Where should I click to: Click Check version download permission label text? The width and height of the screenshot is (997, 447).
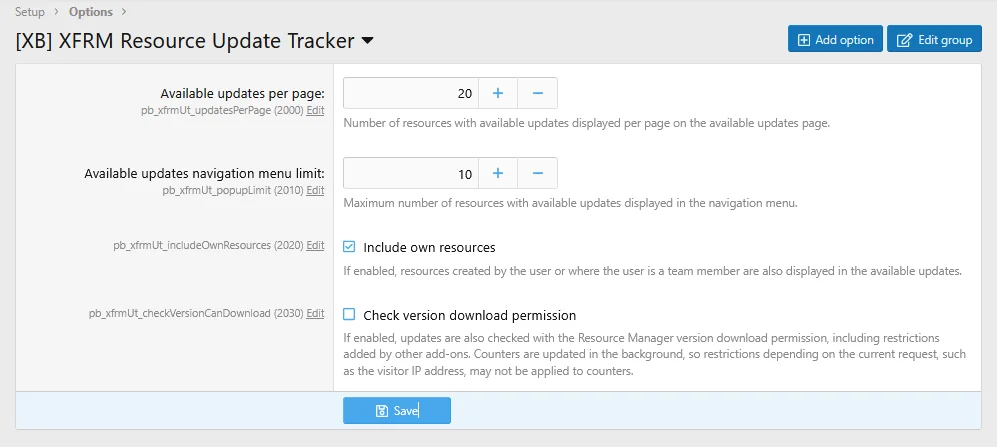469,315
